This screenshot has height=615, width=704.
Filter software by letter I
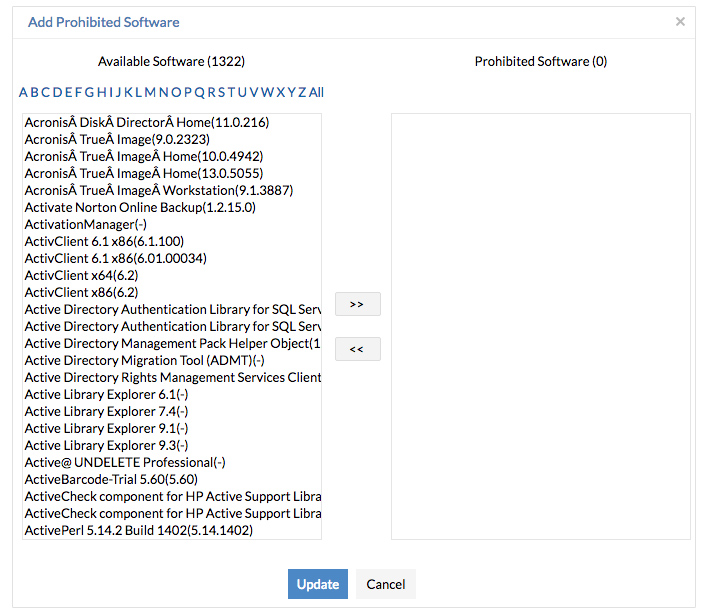[x=111, y=92]
